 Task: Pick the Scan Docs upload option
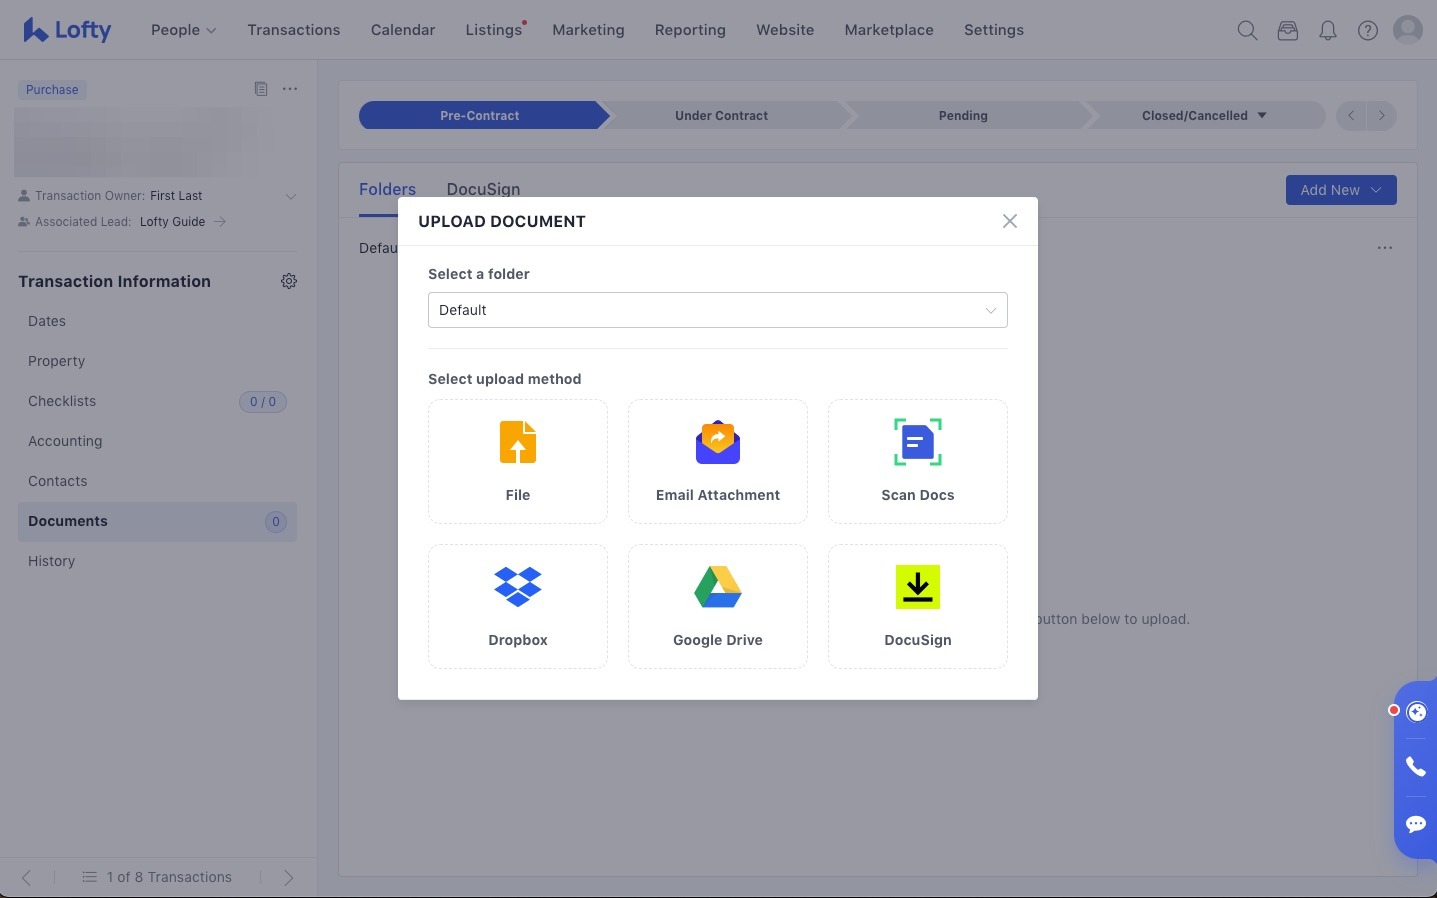click(918, 461)
